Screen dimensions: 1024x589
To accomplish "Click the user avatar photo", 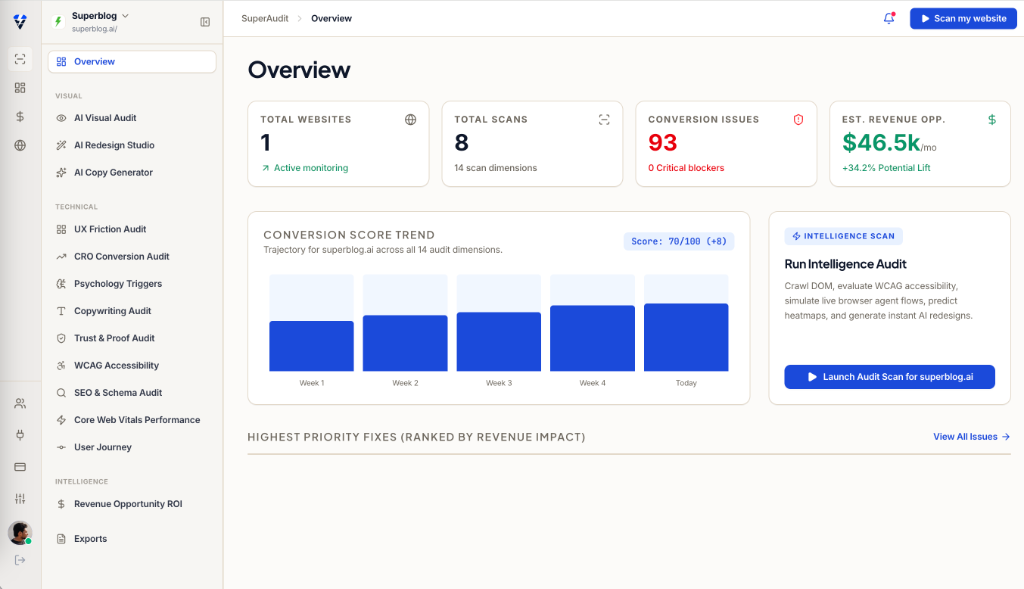I will pyautogui.click(x=20, y=533).
